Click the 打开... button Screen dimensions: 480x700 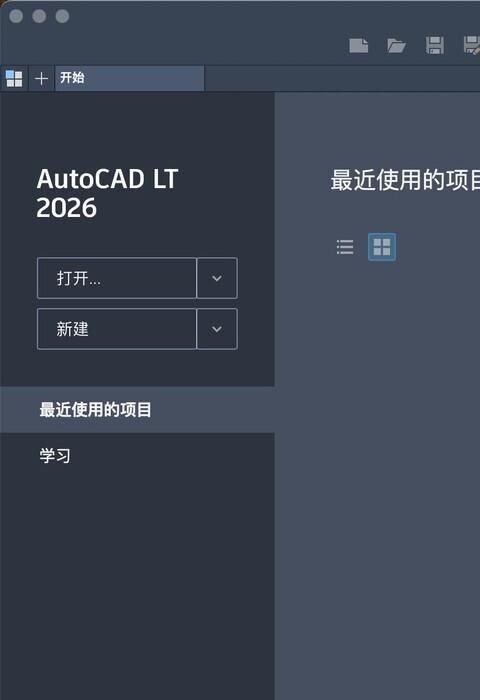coord(117,278)
